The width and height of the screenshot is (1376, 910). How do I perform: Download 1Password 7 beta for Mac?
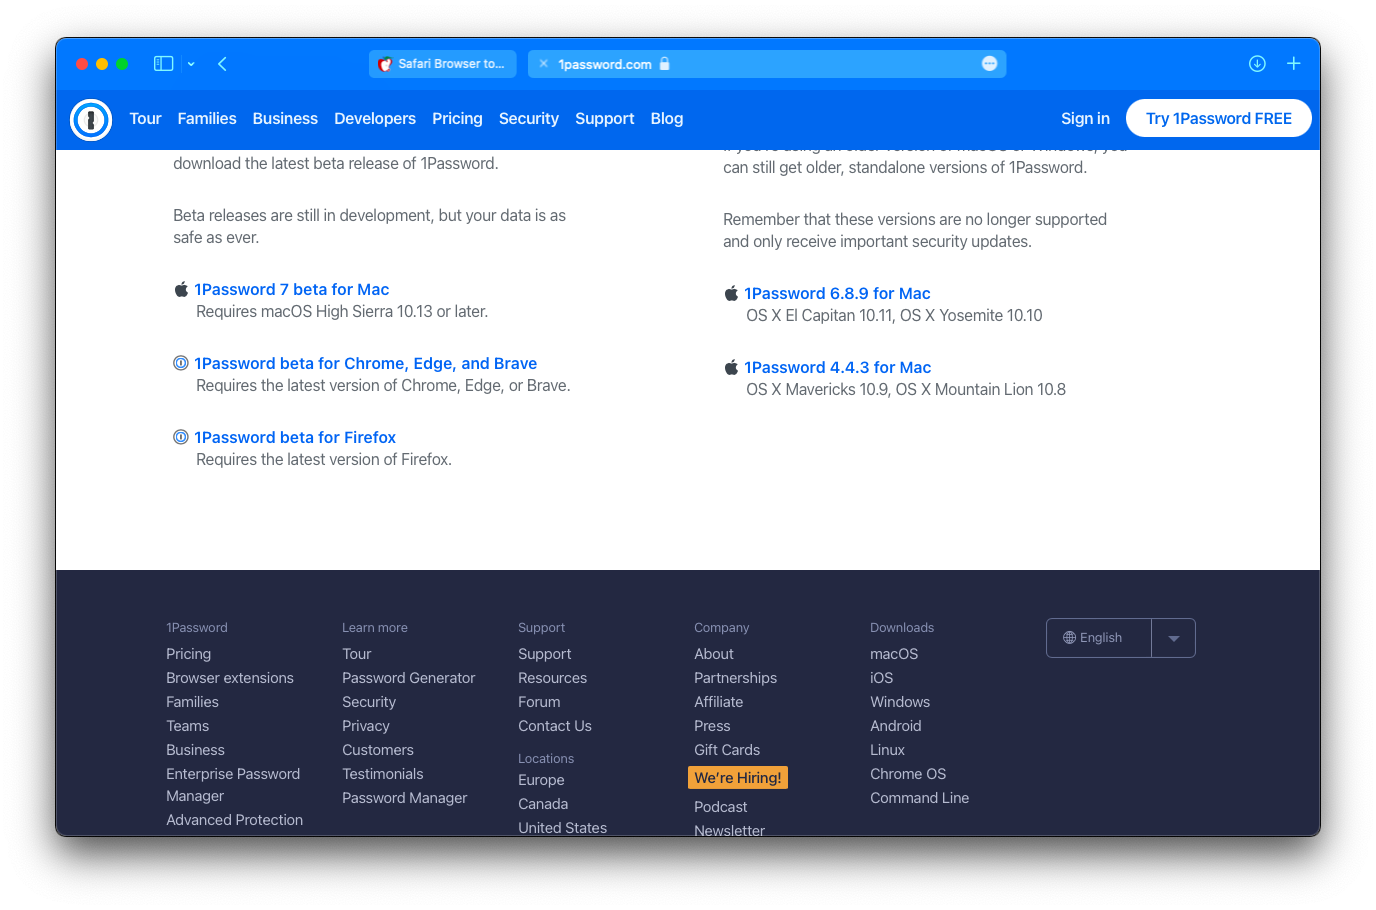292,290
